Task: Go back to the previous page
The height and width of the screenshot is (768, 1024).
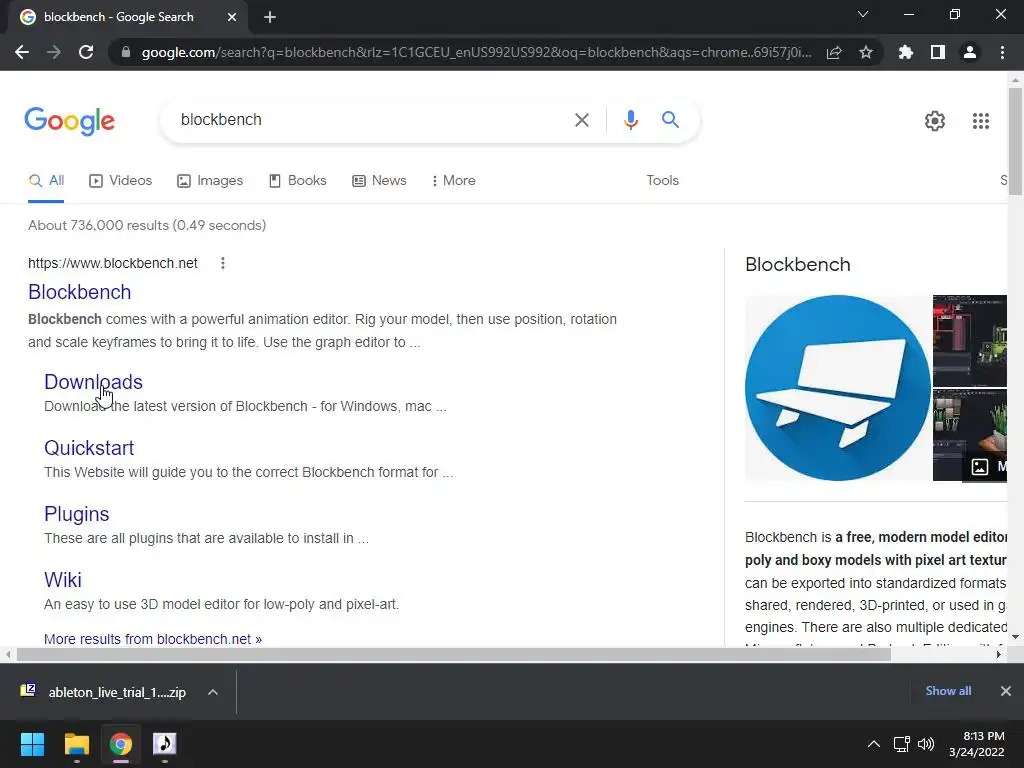Action: click(22, 52)
